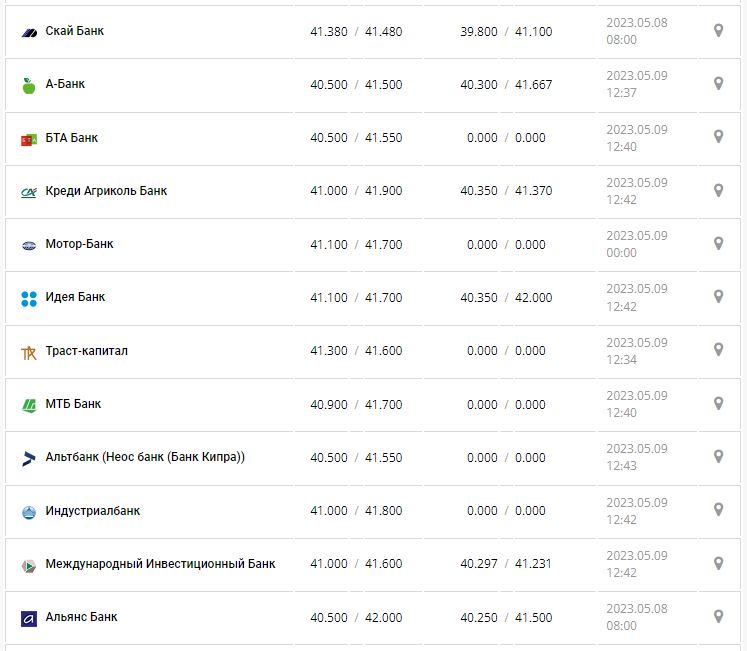Open the map pin for Траст-капитал
747x651 pixels.
coord(718,350)
